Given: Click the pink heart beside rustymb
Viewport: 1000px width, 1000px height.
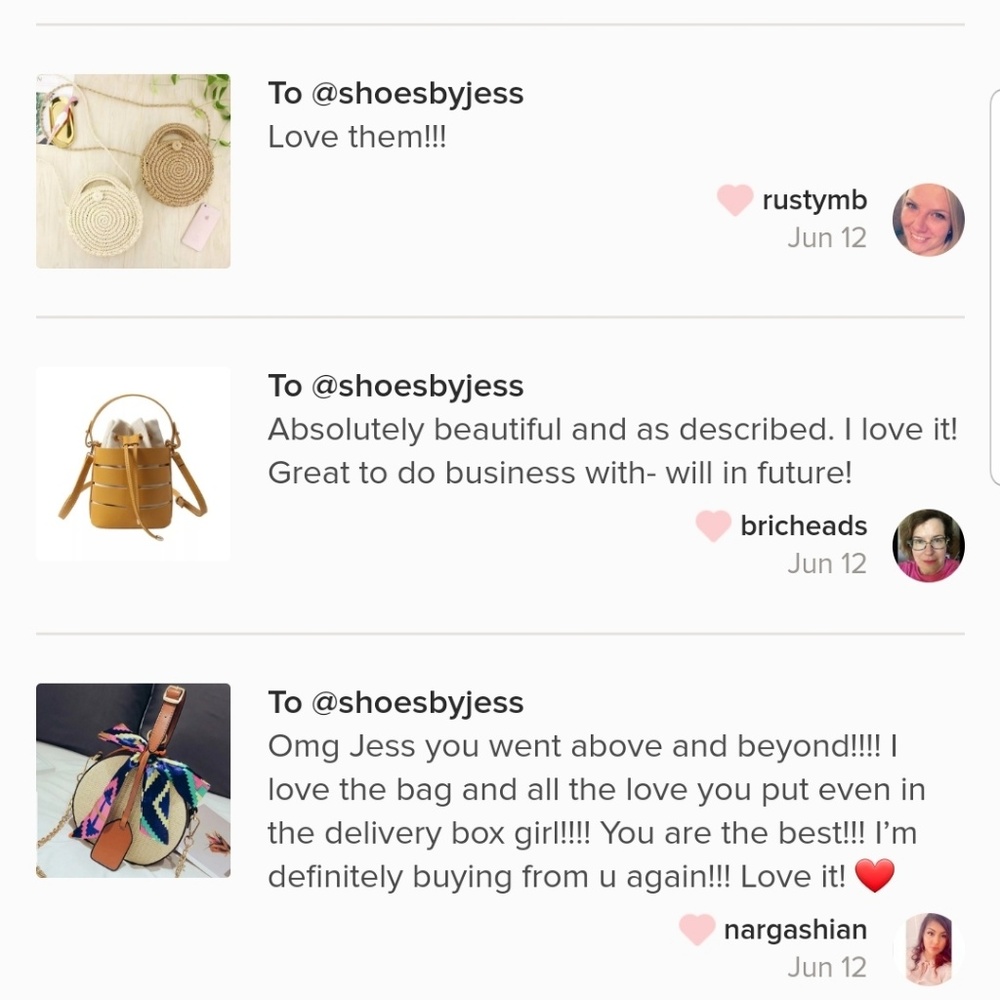Looking at the screenshot, I should (x=735, y=200).
